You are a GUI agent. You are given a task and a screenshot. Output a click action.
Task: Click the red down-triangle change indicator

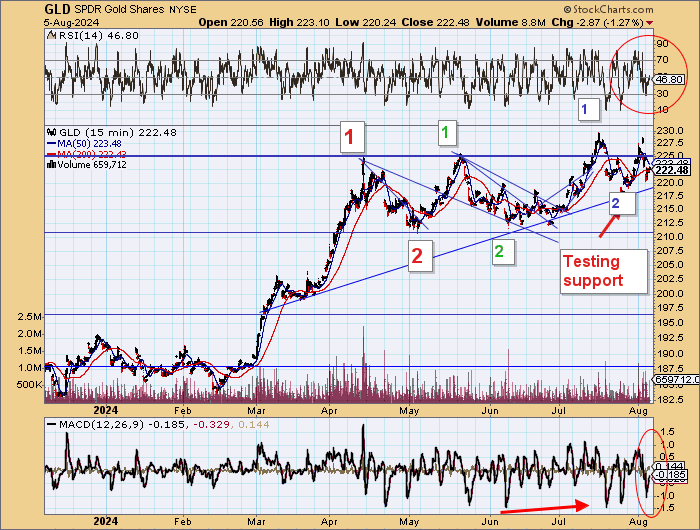[649, 23]
